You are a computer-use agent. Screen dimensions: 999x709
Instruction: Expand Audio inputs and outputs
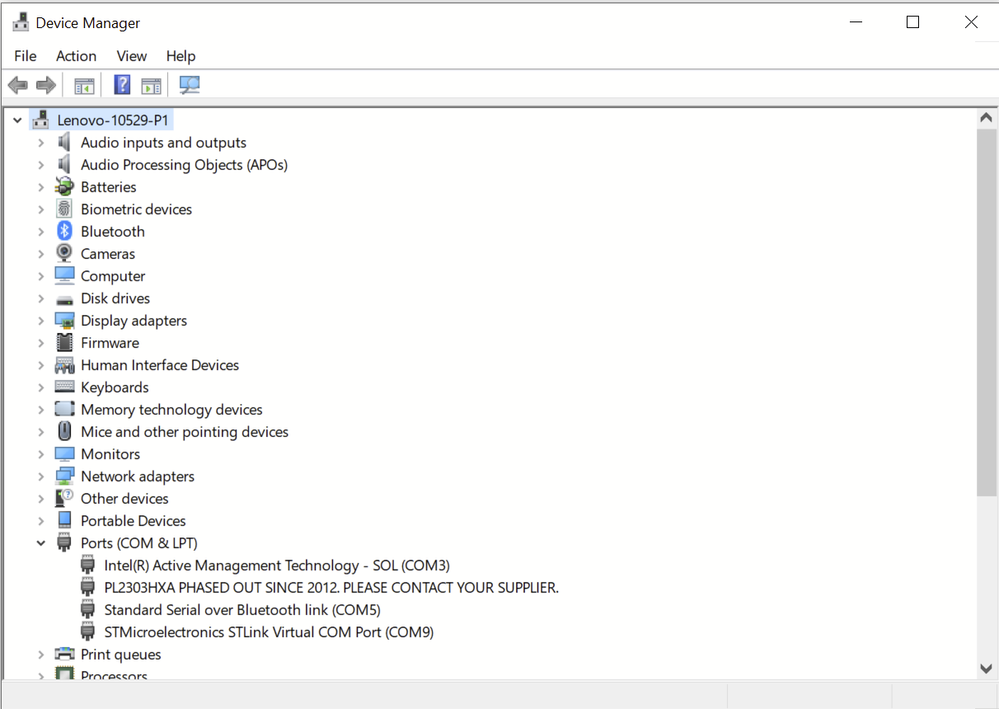pyautogui.click(x=41, y=143)
